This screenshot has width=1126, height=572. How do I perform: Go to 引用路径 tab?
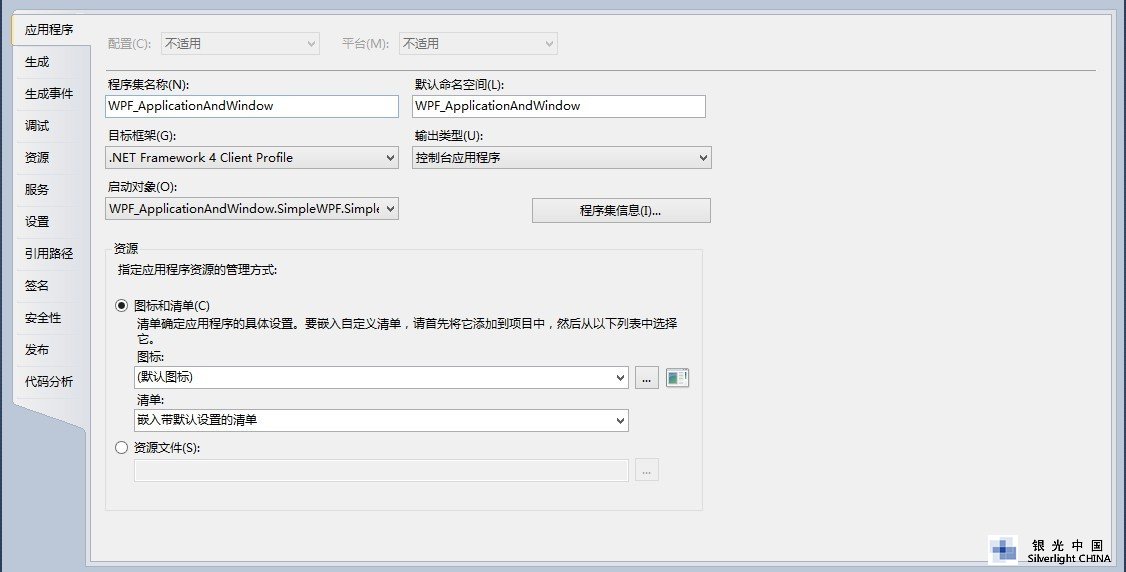click(x=49, y=253)
